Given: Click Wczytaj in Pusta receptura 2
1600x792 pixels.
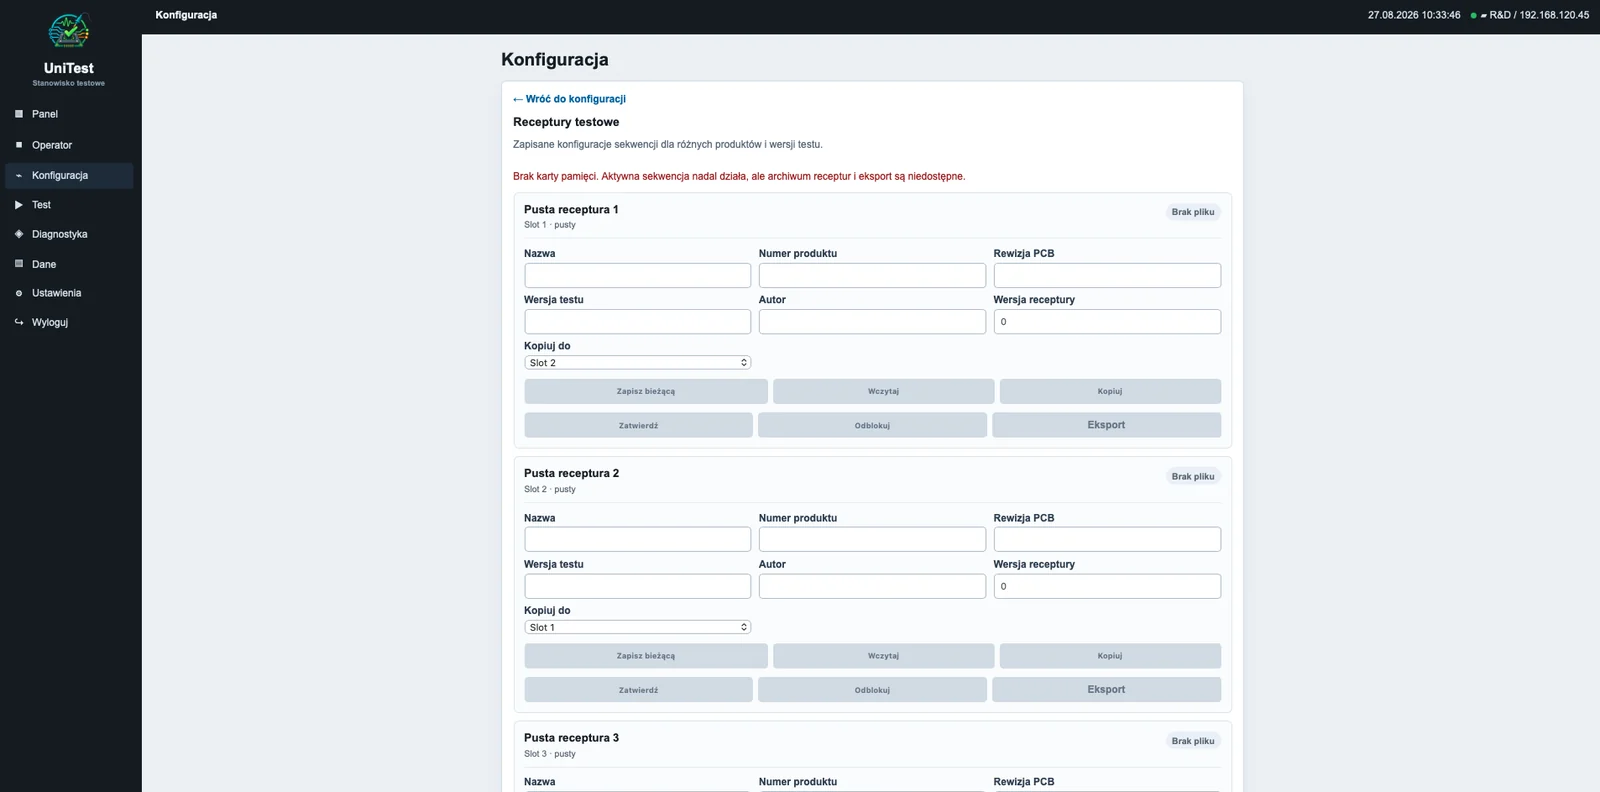Looking at the screenshot, I should [x=883, y=656].
